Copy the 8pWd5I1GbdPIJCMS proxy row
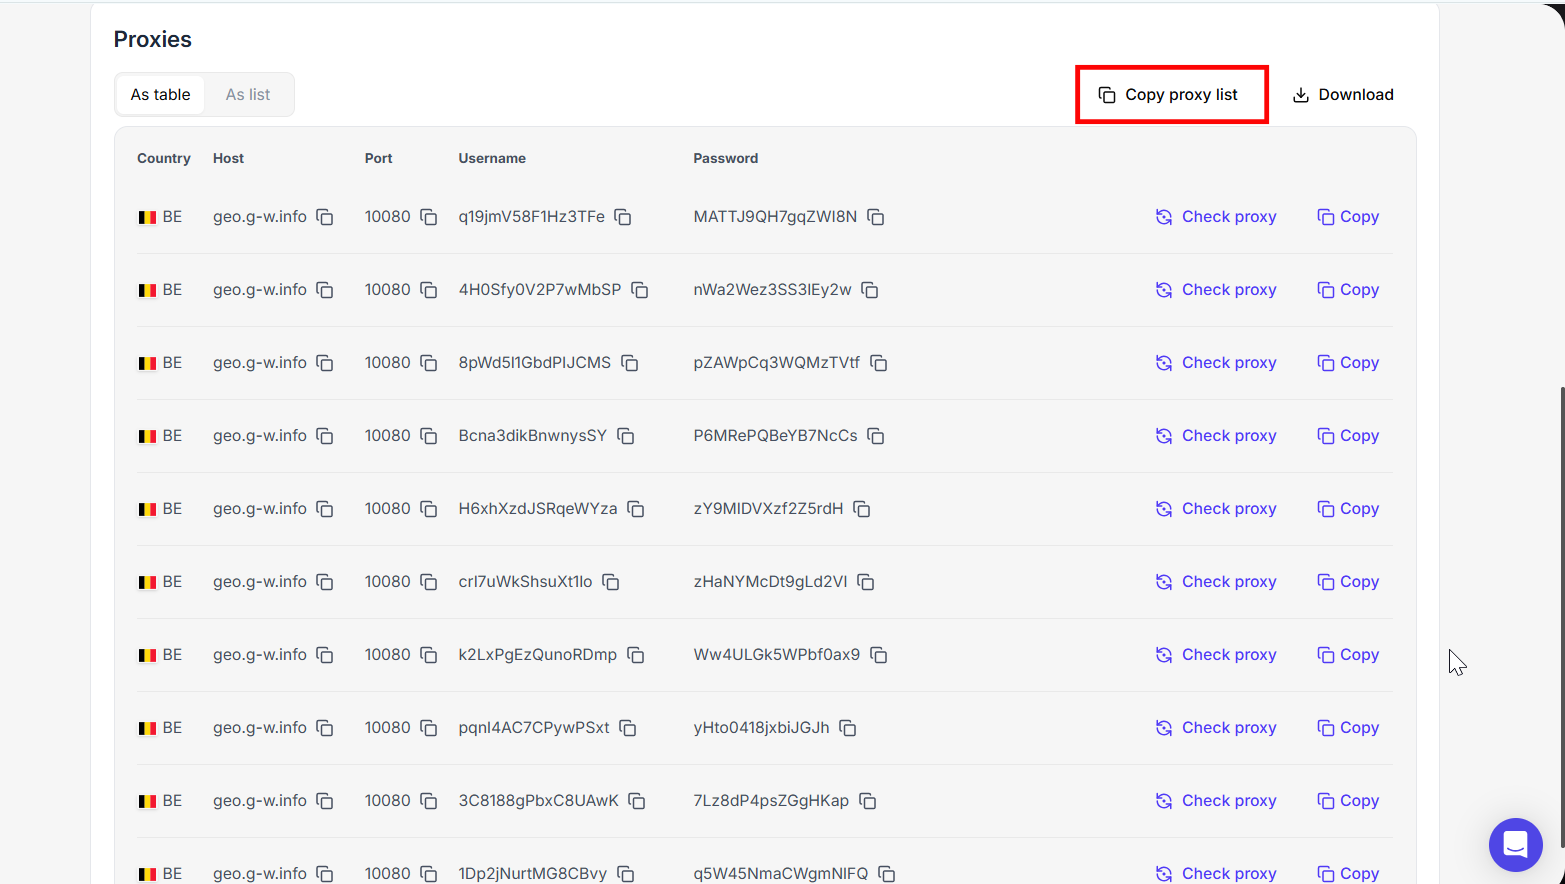 coord(1348,363)
